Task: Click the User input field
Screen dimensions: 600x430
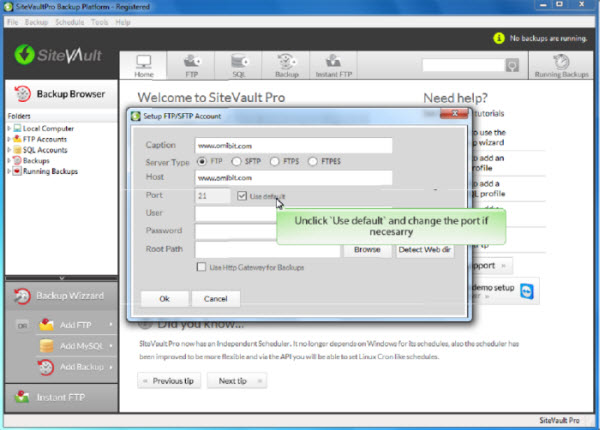Action: (x=235, y=213)
